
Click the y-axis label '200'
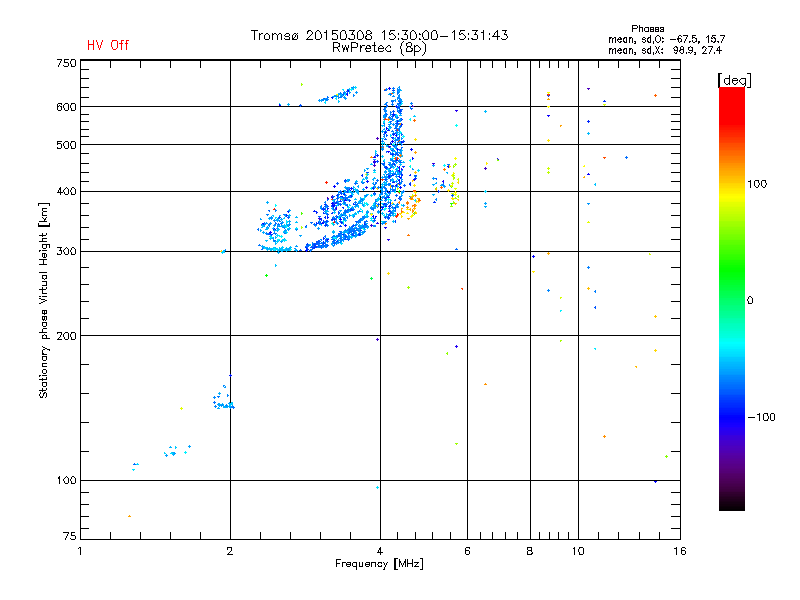66,336
